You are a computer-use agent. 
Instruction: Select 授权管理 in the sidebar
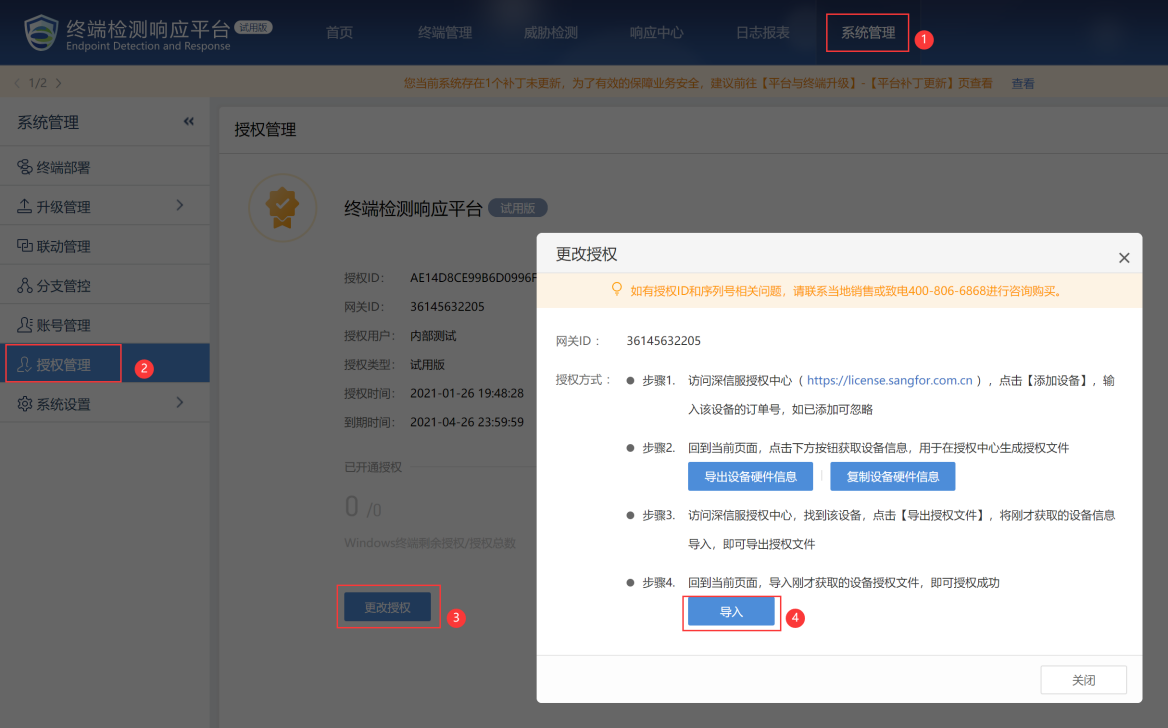[x=104, y=364]
